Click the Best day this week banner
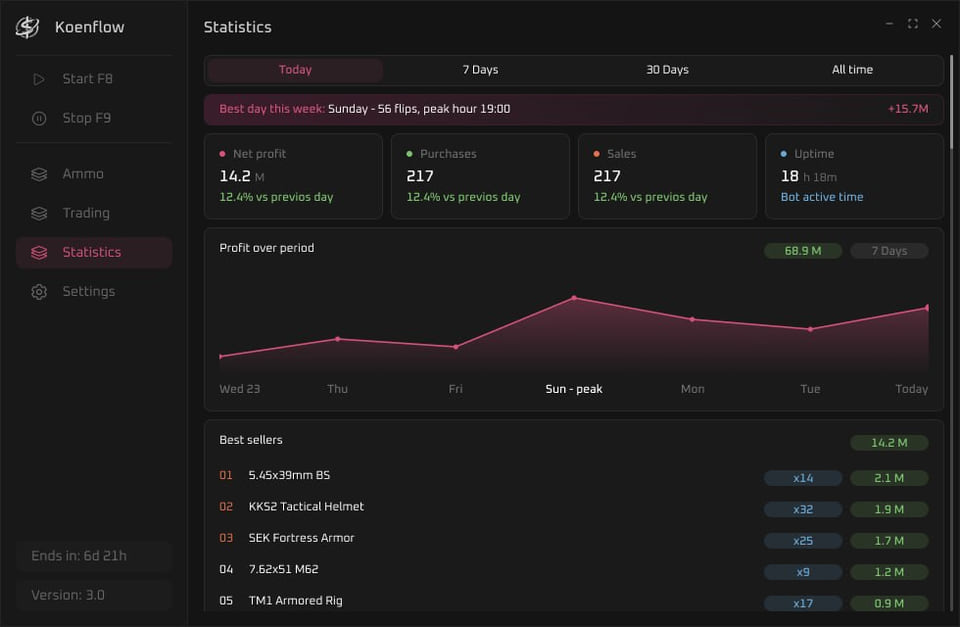 point(574,109)
